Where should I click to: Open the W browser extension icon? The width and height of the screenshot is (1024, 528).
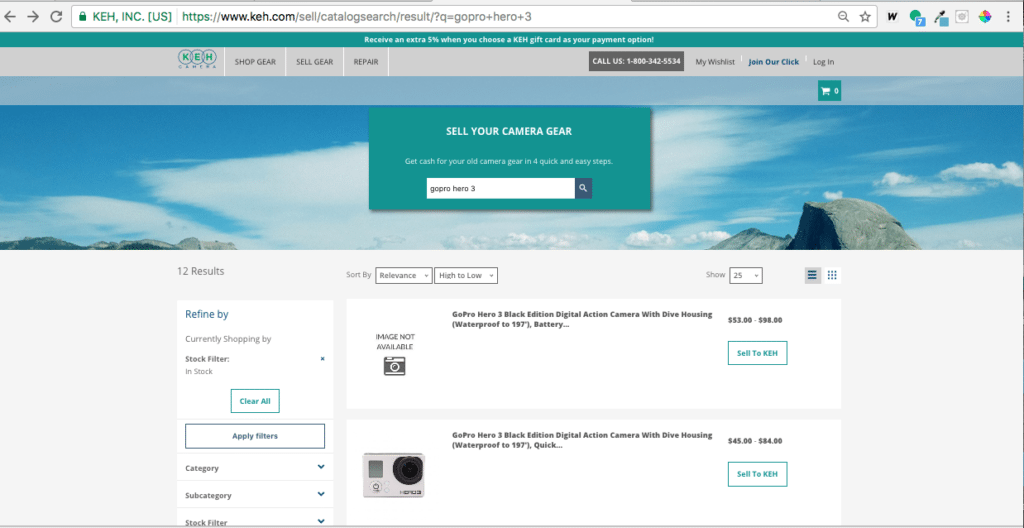pyautogui.click(x=892, y=17)
